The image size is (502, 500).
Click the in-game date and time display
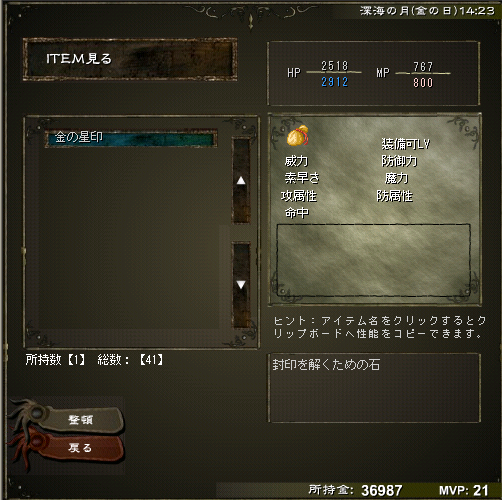click(427, 11)
